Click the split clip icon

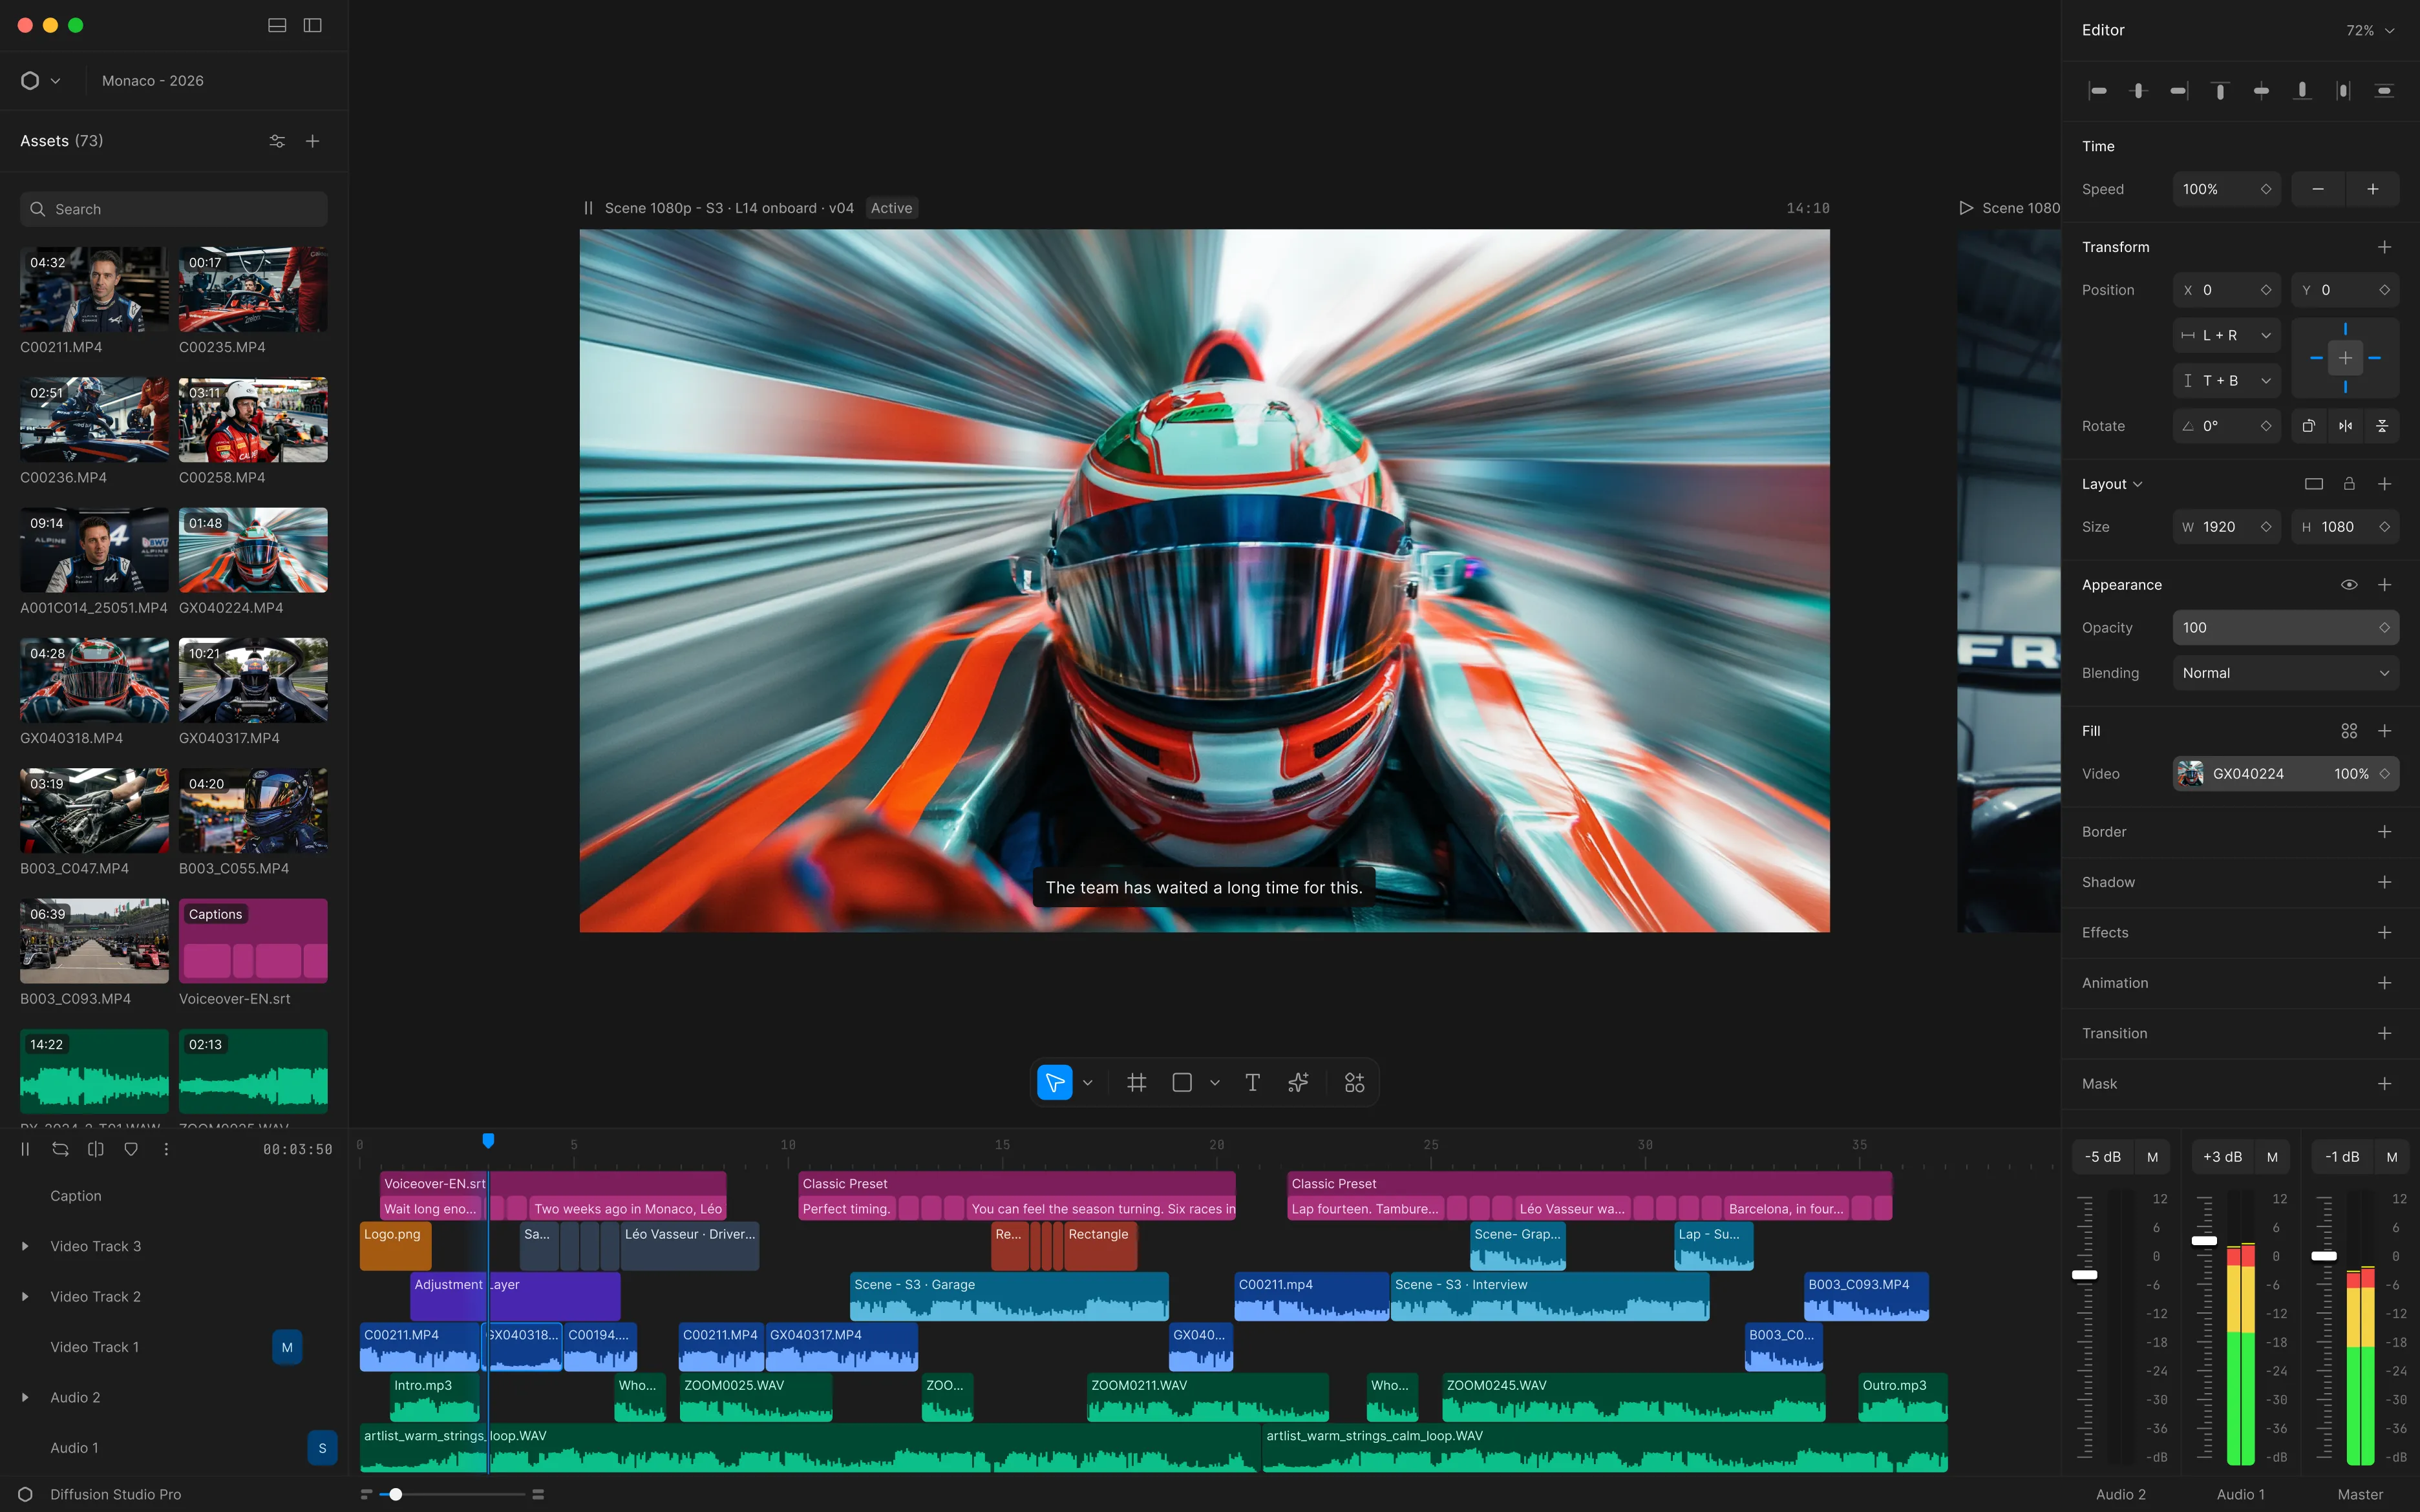(x=96, y=1149)
